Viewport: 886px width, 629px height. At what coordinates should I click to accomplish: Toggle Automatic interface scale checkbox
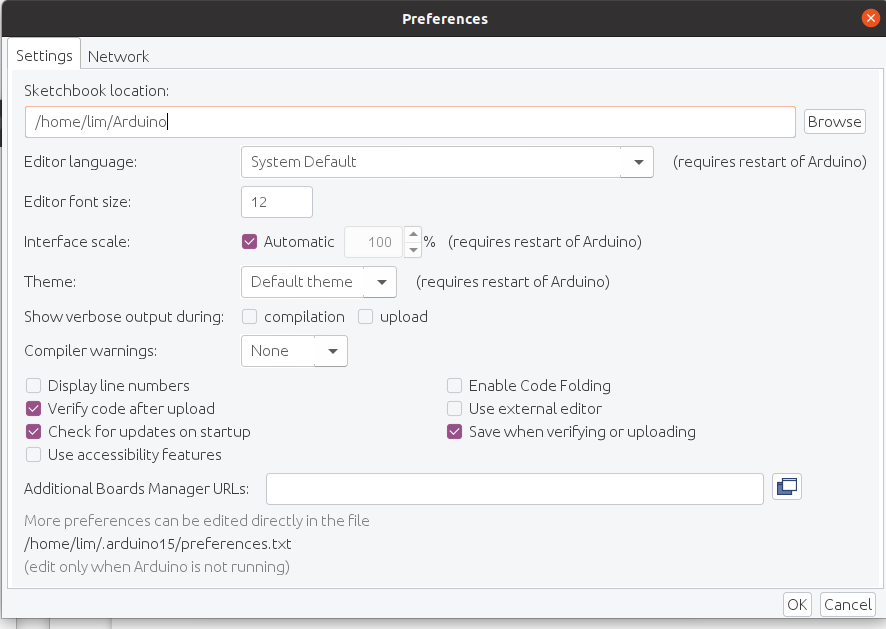[x=250, y=241]
